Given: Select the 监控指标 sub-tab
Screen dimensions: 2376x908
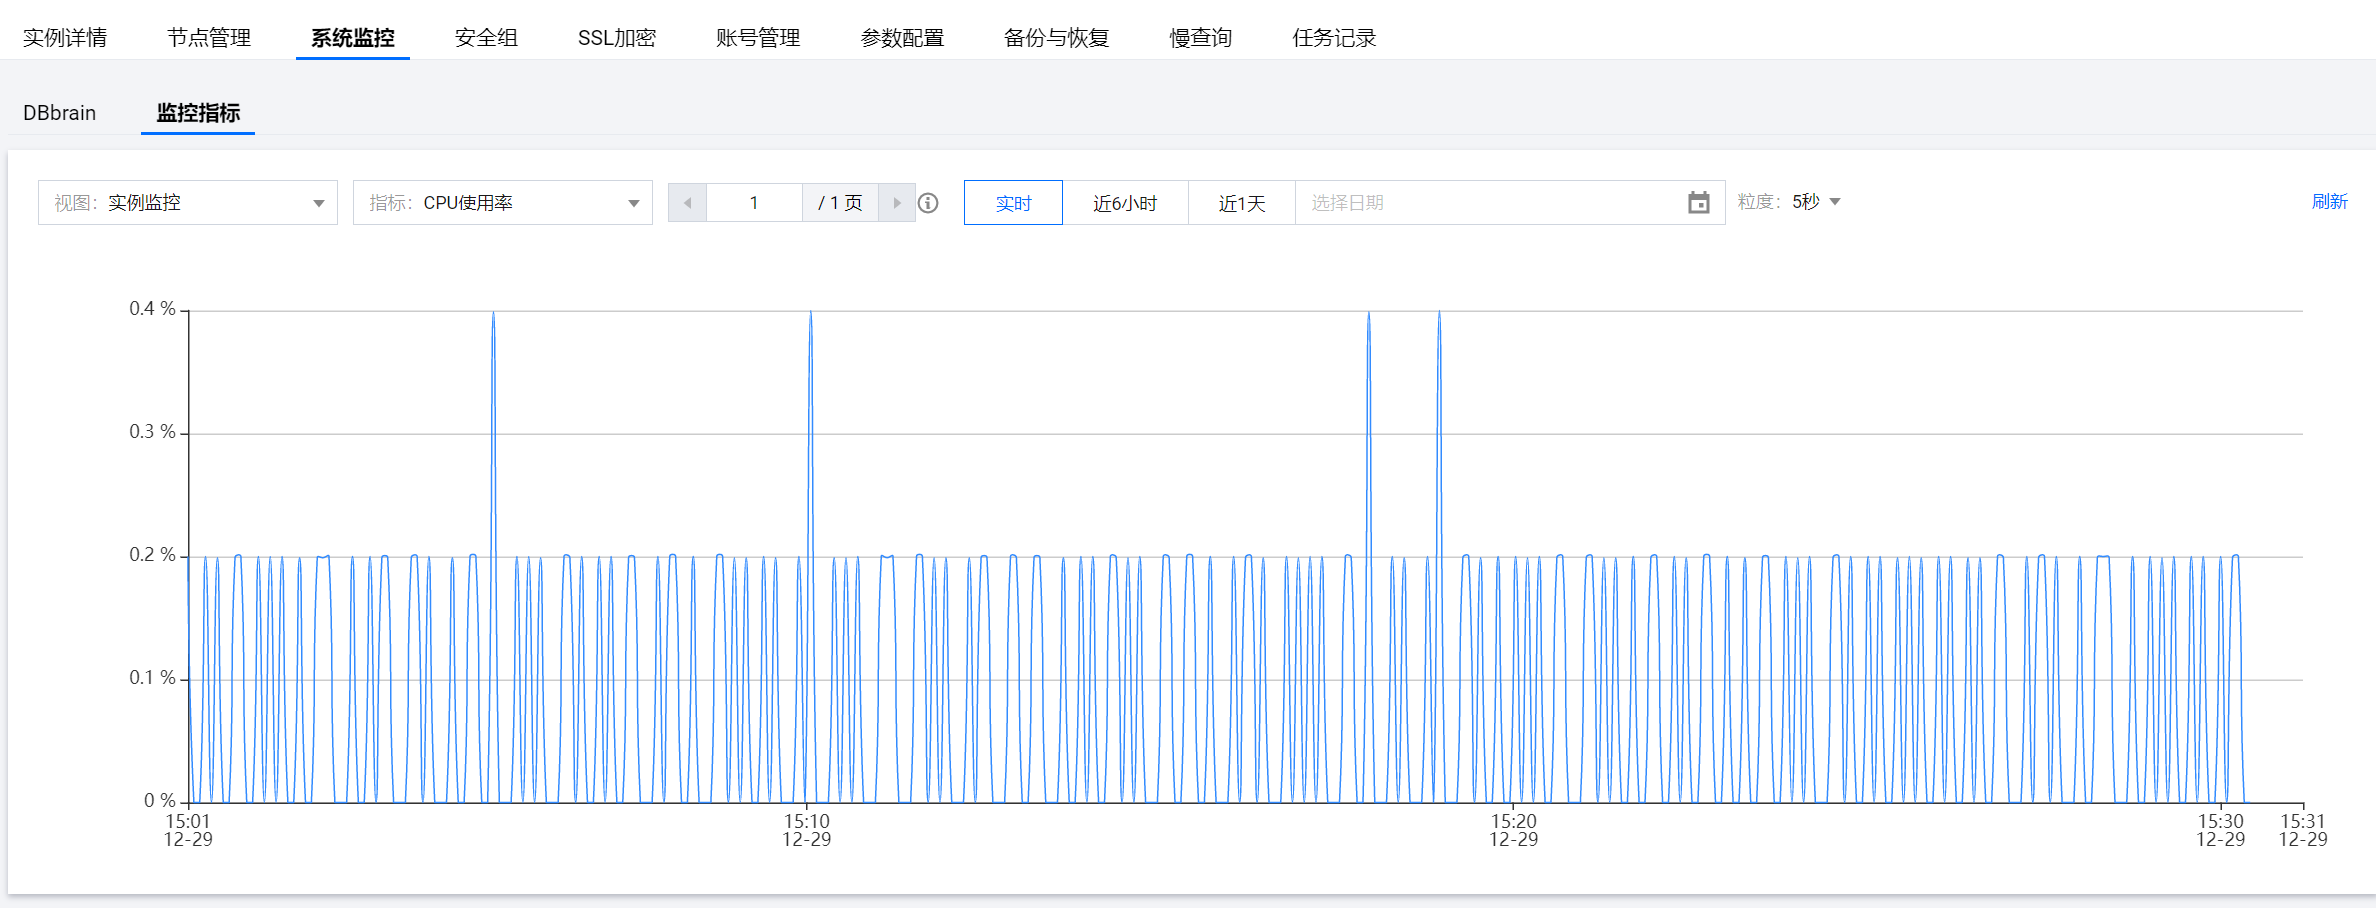Looking at the screenshot, I should pyautogui.click(x=198, y=113).
